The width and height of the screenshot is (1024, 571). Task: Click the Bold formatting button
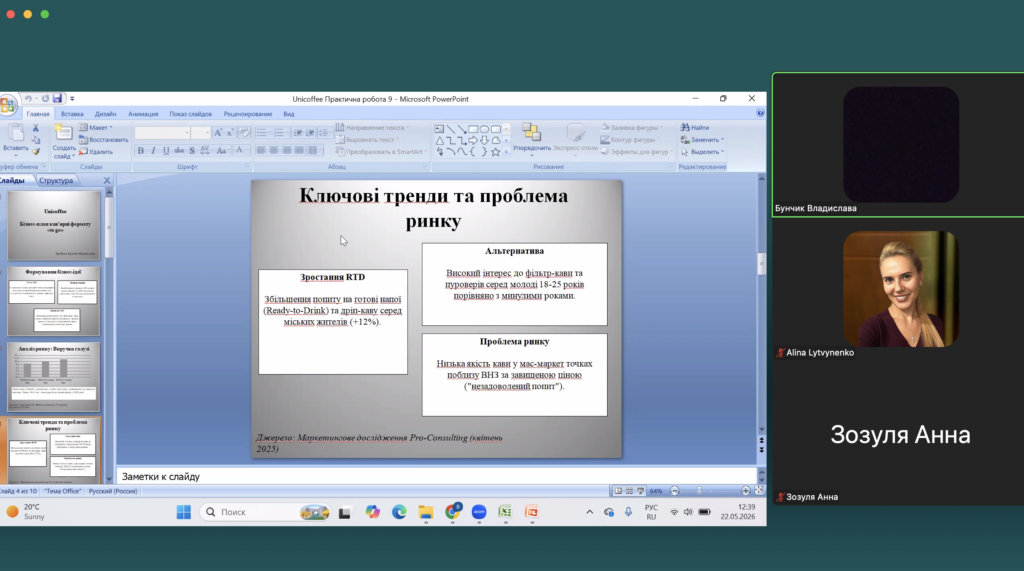(140, 151)
